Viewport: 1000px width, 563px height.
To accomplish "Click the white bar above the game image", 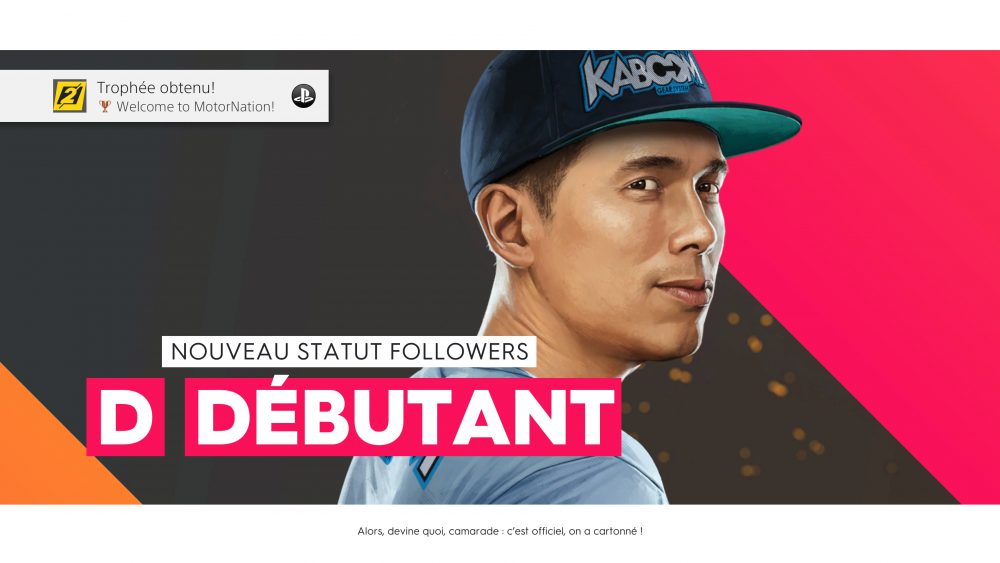I will click(x=500, y=25).
